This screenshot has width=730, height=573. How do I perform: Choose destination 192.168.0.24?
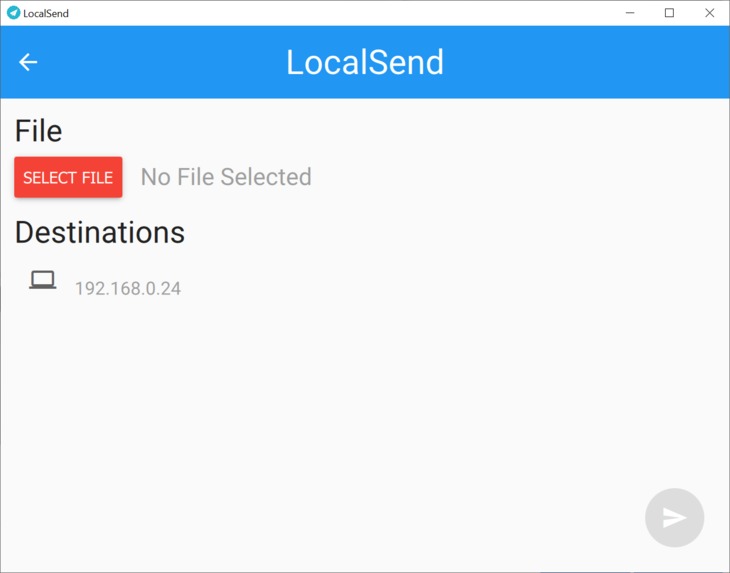click(128, 289)
